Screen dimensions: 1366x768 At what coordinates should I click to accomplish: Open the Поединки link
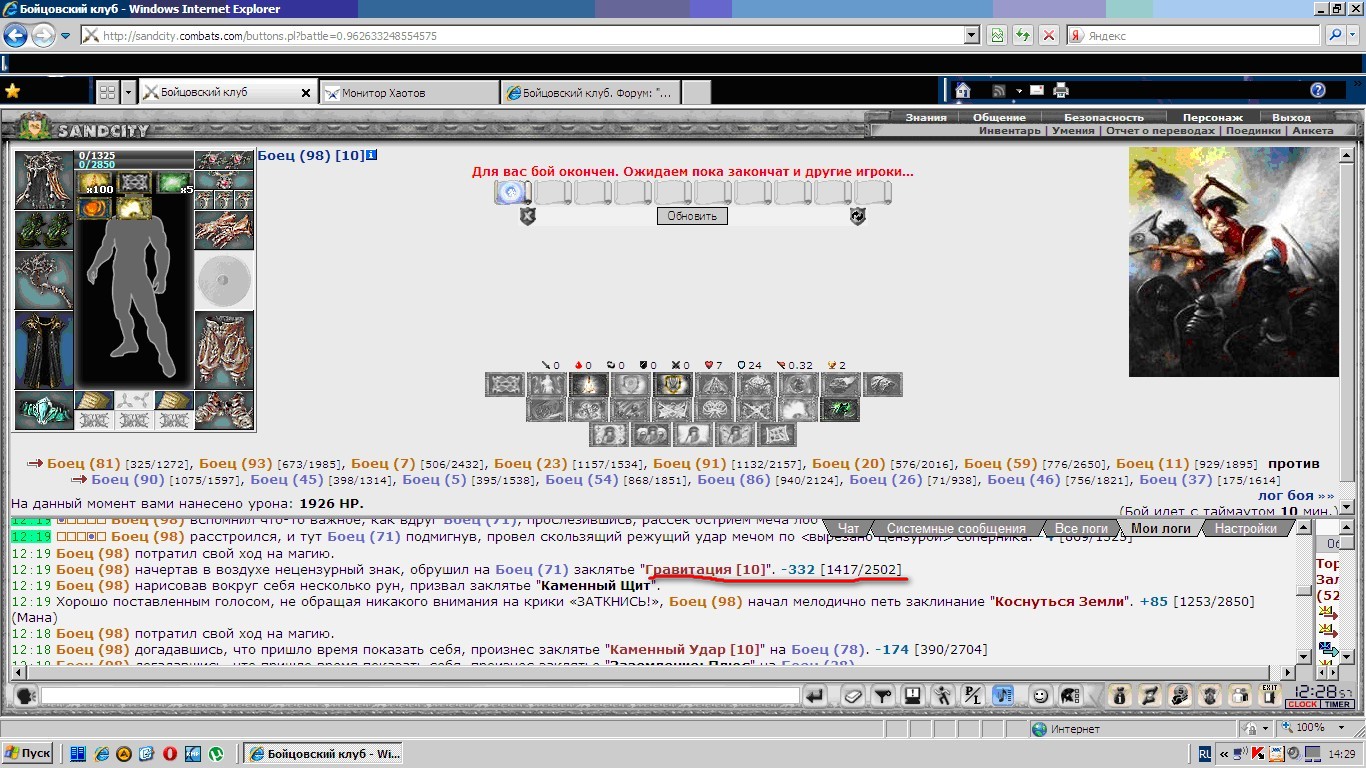click(1253, 130)
